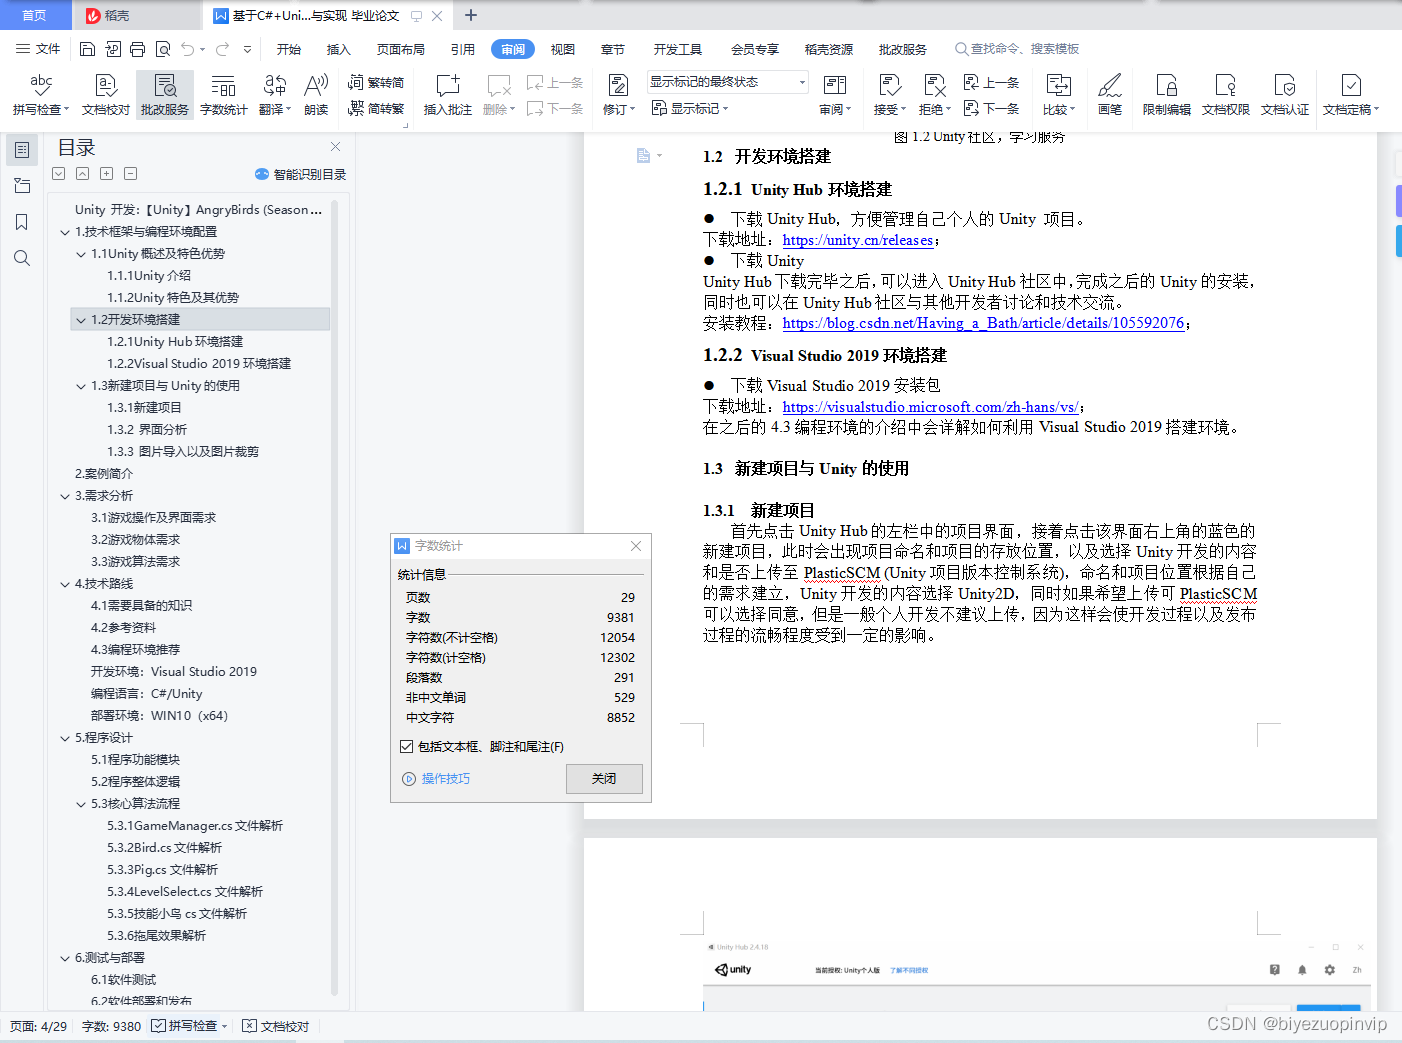Go to next comment 下一条
The height and width of the screenshot is (1043, 1402).
556,109
